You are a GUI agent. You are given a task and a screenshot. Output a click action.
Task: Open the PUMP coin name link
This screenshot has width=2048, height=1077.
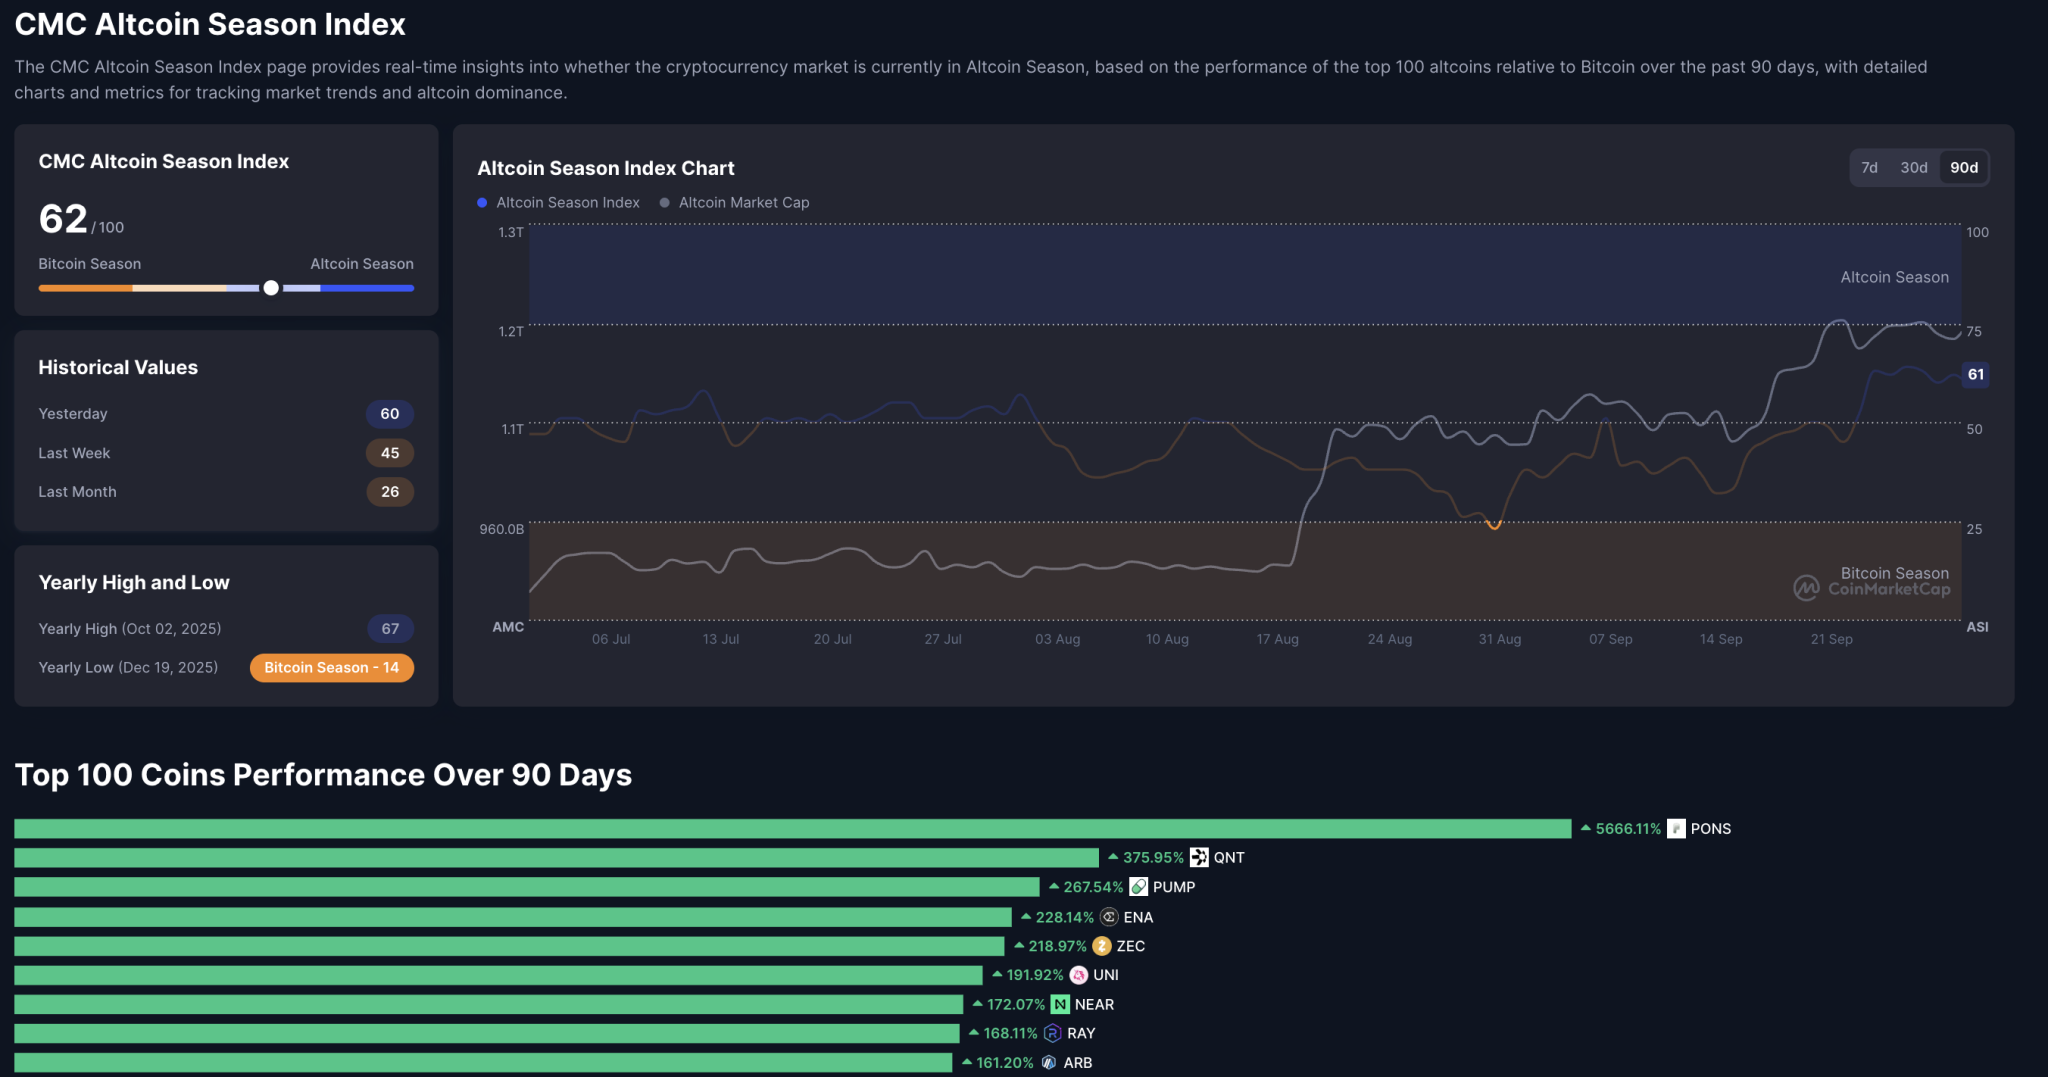pos(1174,887)
